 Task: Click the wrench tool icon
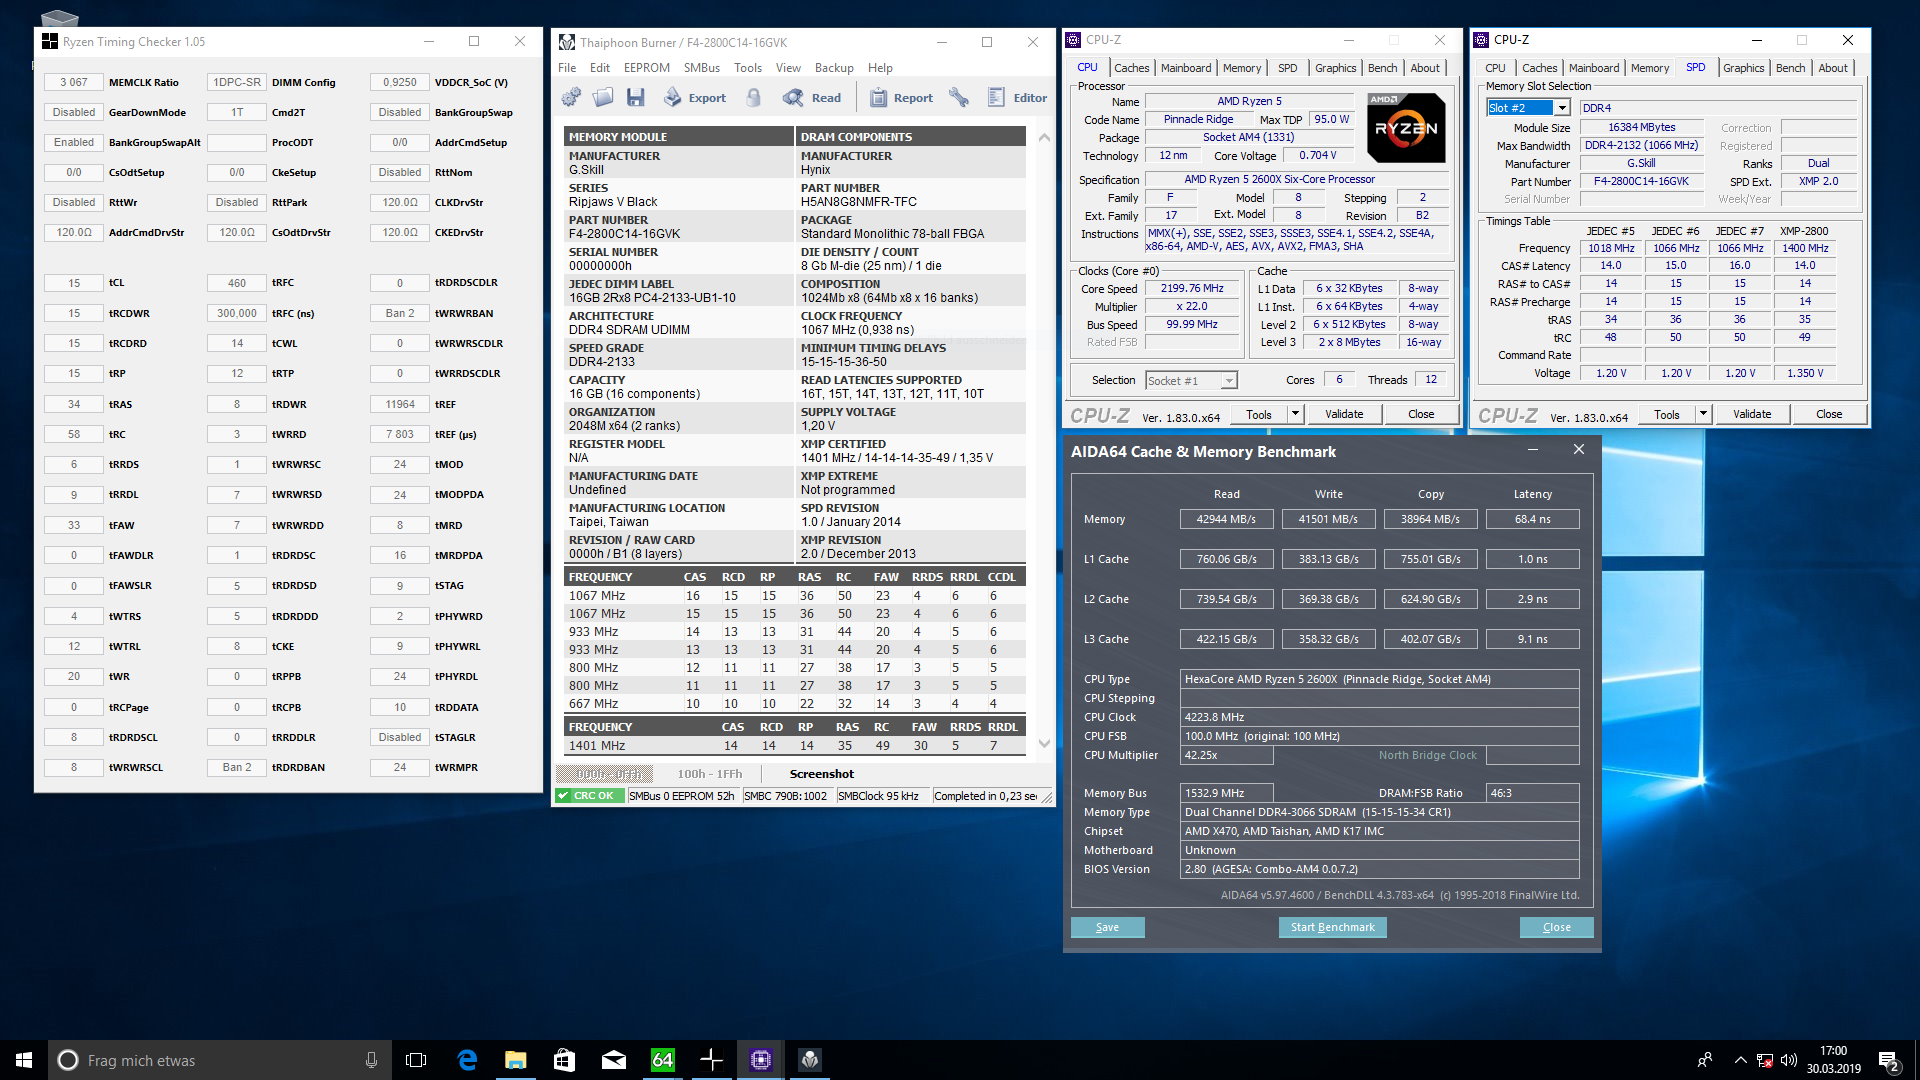tap(959, 97)
